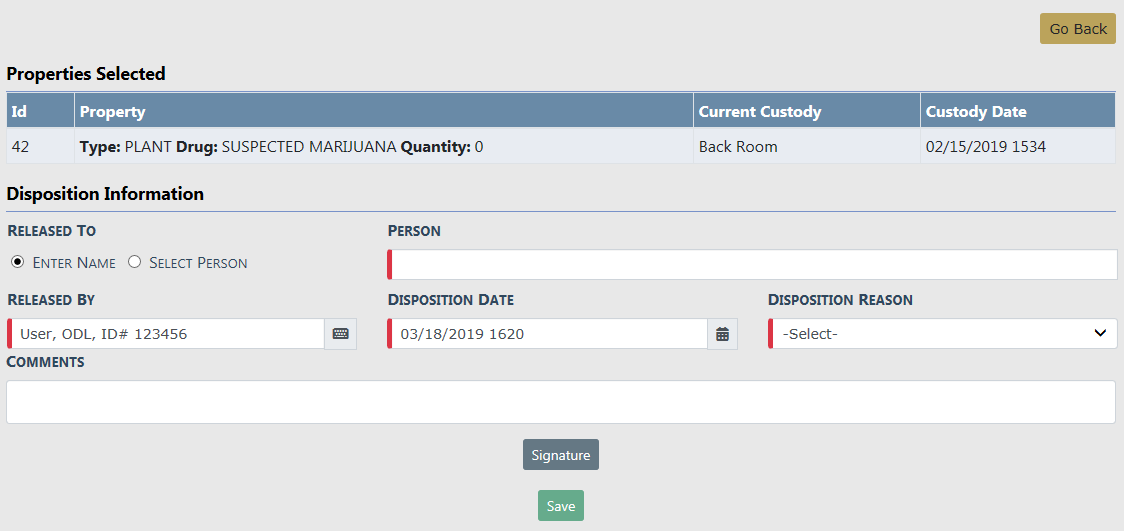Expand the Disposition Reason dropdown
The height and width of the screenshot is (531, 1127).
[x=943, y=334]
